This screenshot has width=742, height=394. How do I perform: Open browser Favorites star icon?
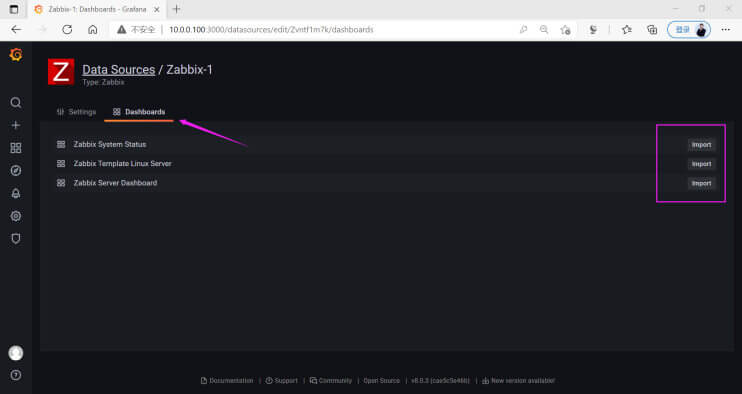[x=627, y=29]
